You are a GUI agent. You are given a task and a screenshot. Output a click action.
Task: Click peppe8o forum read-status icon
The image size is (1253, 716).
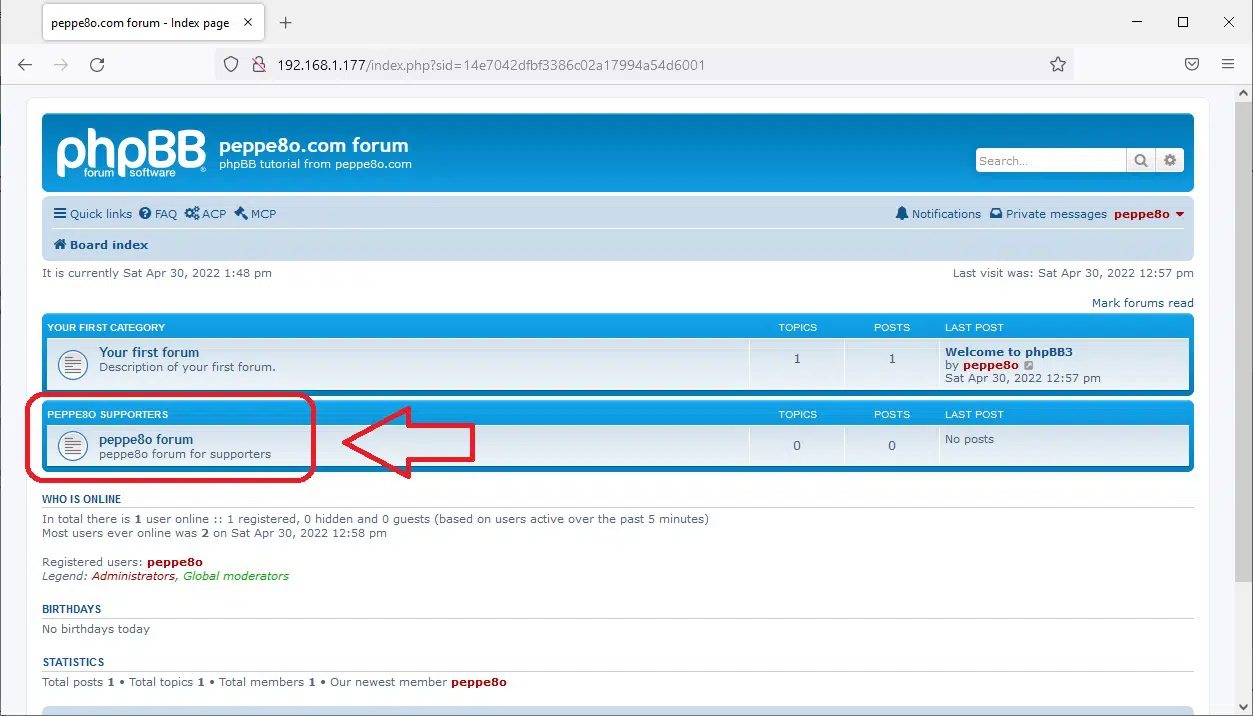tap(72, 446)
